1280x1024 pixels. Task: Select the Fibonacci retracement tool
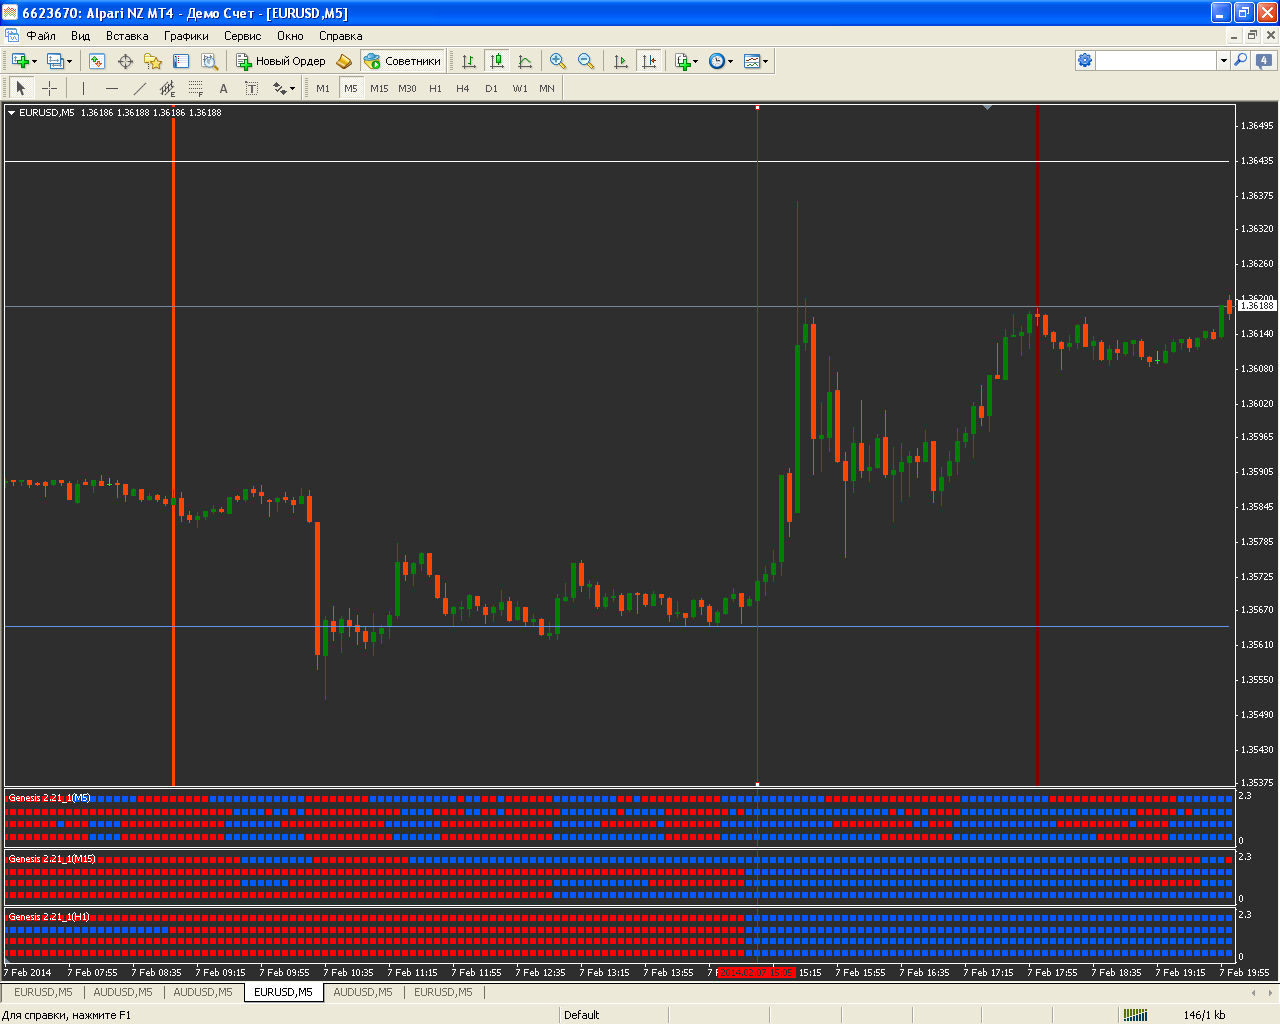coord(196,88)
